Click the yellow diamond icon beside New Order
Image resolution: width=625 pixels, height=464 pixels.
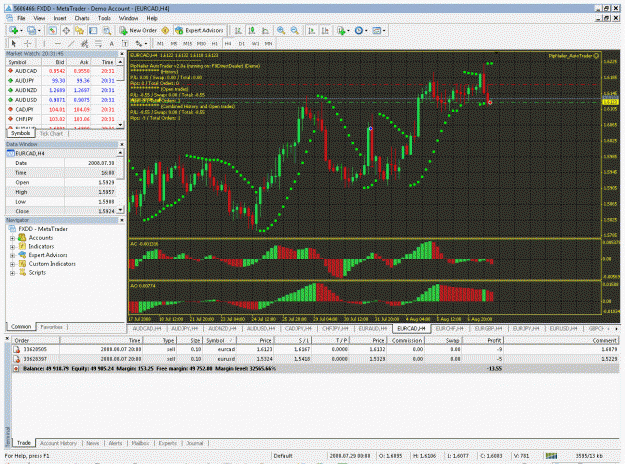click(x=165, y=30)
